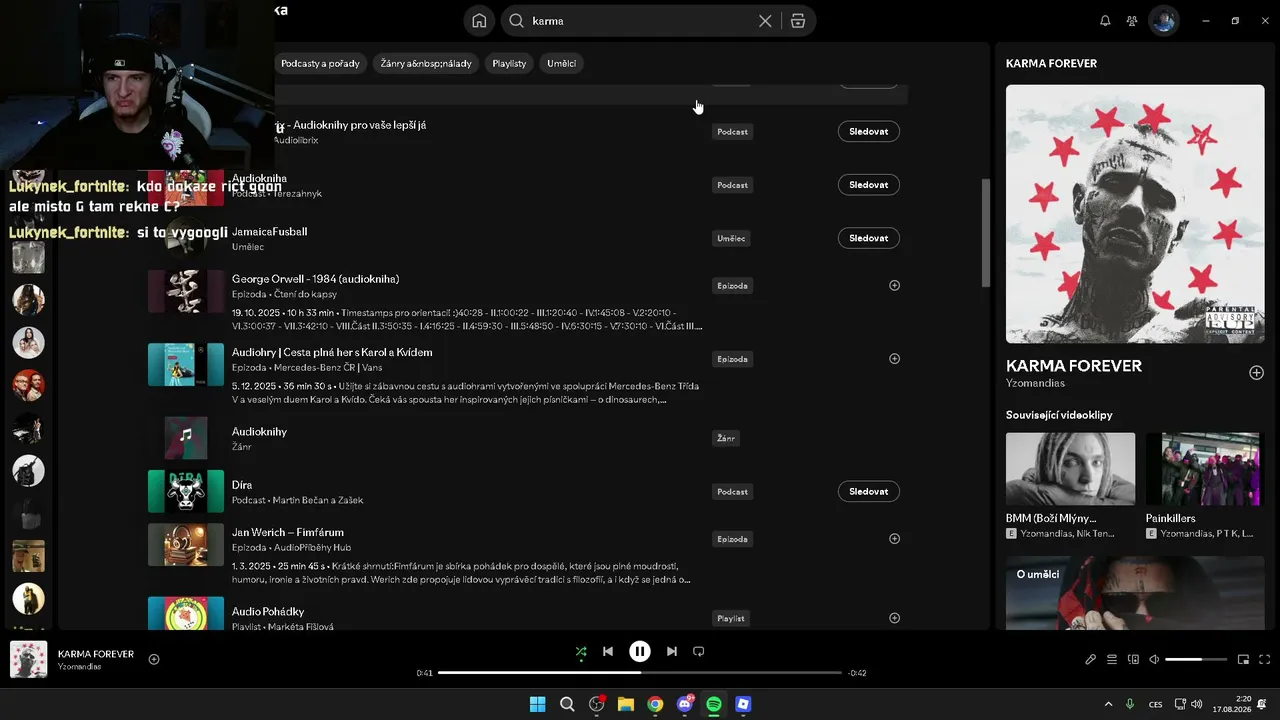Open the Audioknihy genre result

(259, 431)
